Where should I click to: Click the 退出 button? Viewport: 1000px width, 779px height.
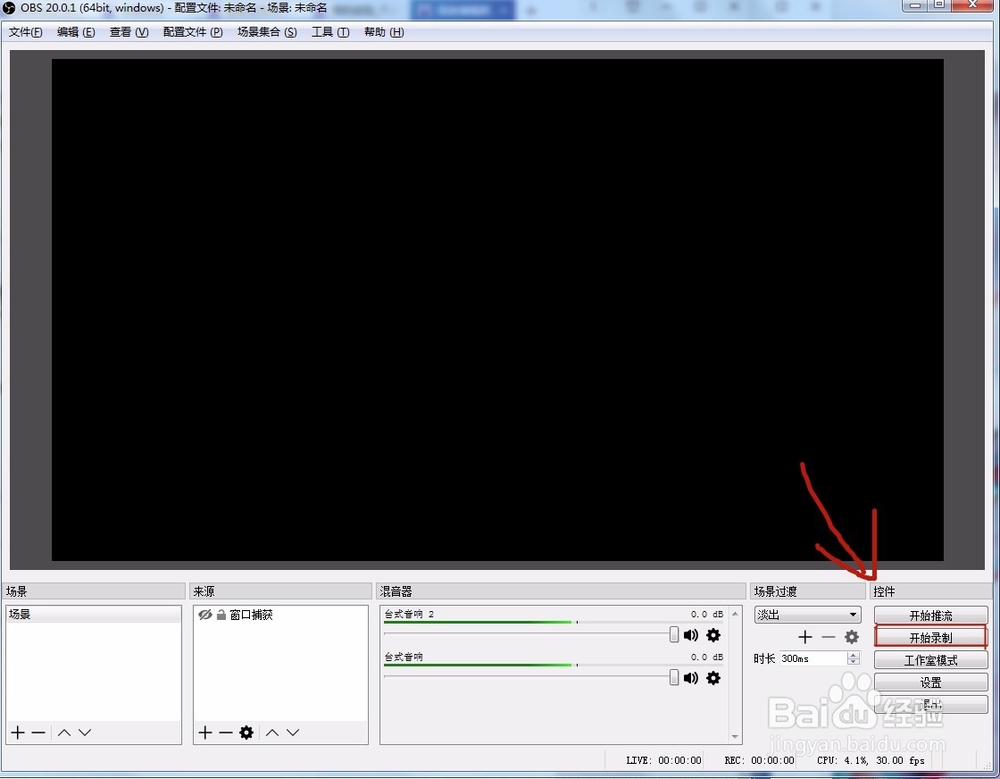[930, 705]
